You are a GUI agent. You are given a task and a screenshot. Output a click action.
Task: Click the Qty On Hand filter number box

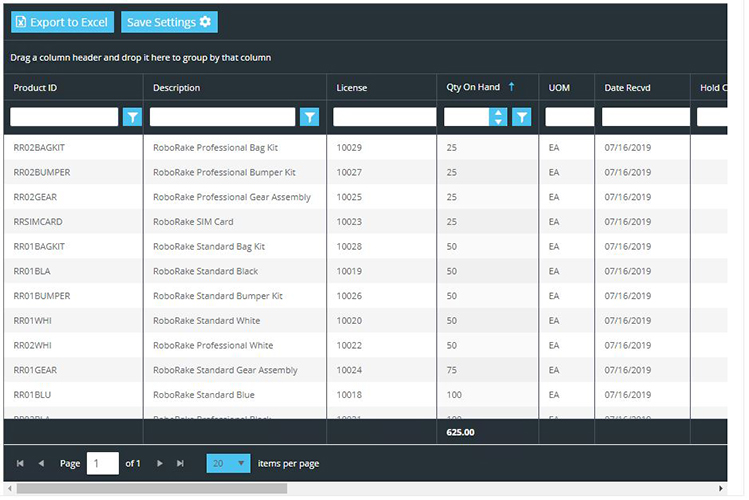pyautogui.click(x=467, y=117)
